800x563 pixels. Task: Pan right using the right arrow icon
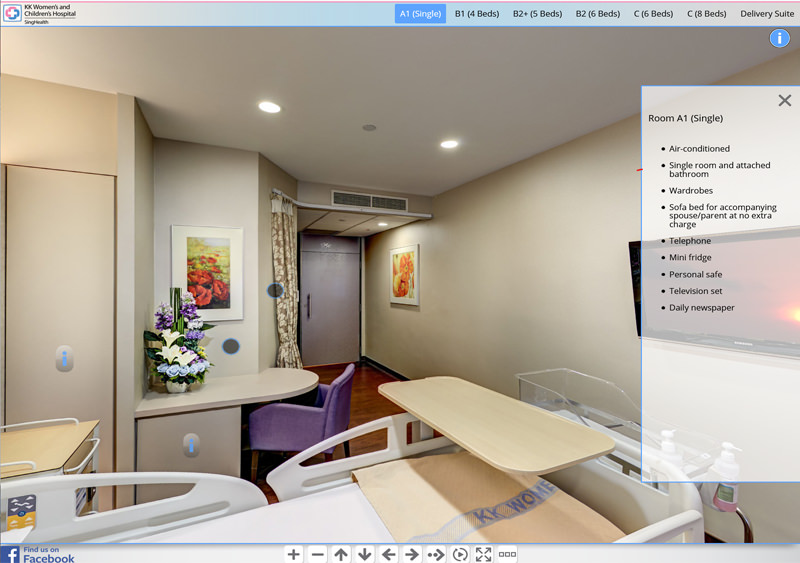tap(412, 554)
